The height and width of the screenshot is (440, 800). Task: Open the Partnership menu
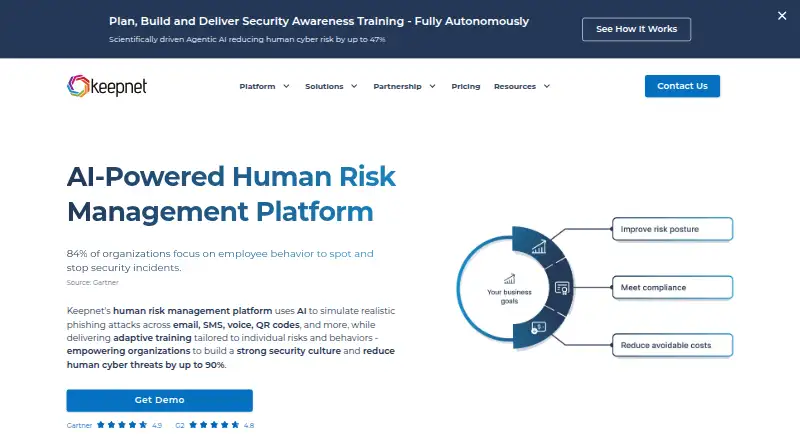pyautogui.click(x=397, y=86)
